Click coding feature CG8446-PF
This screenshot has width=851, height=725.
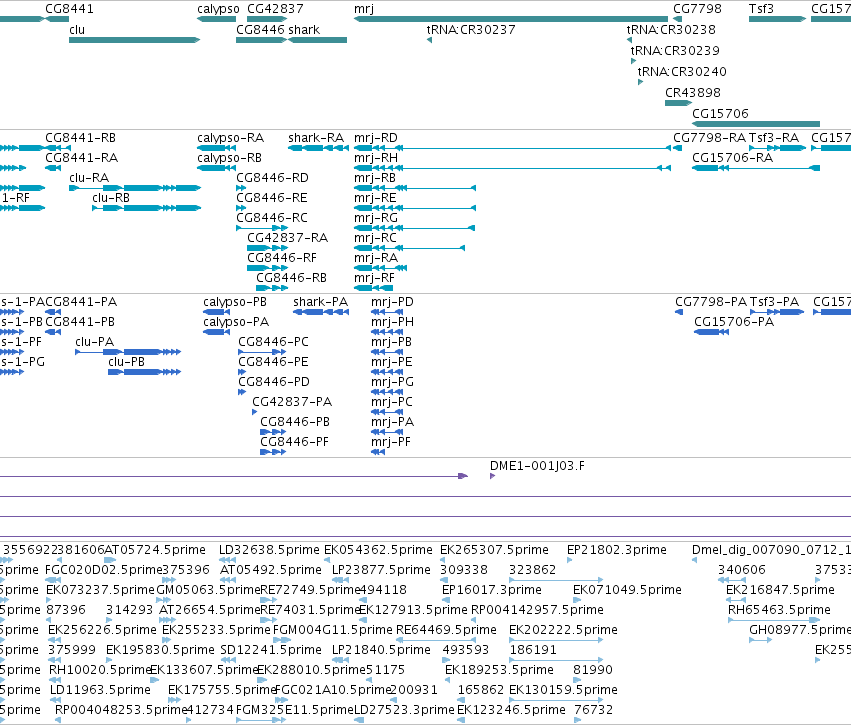coord(272,452)
